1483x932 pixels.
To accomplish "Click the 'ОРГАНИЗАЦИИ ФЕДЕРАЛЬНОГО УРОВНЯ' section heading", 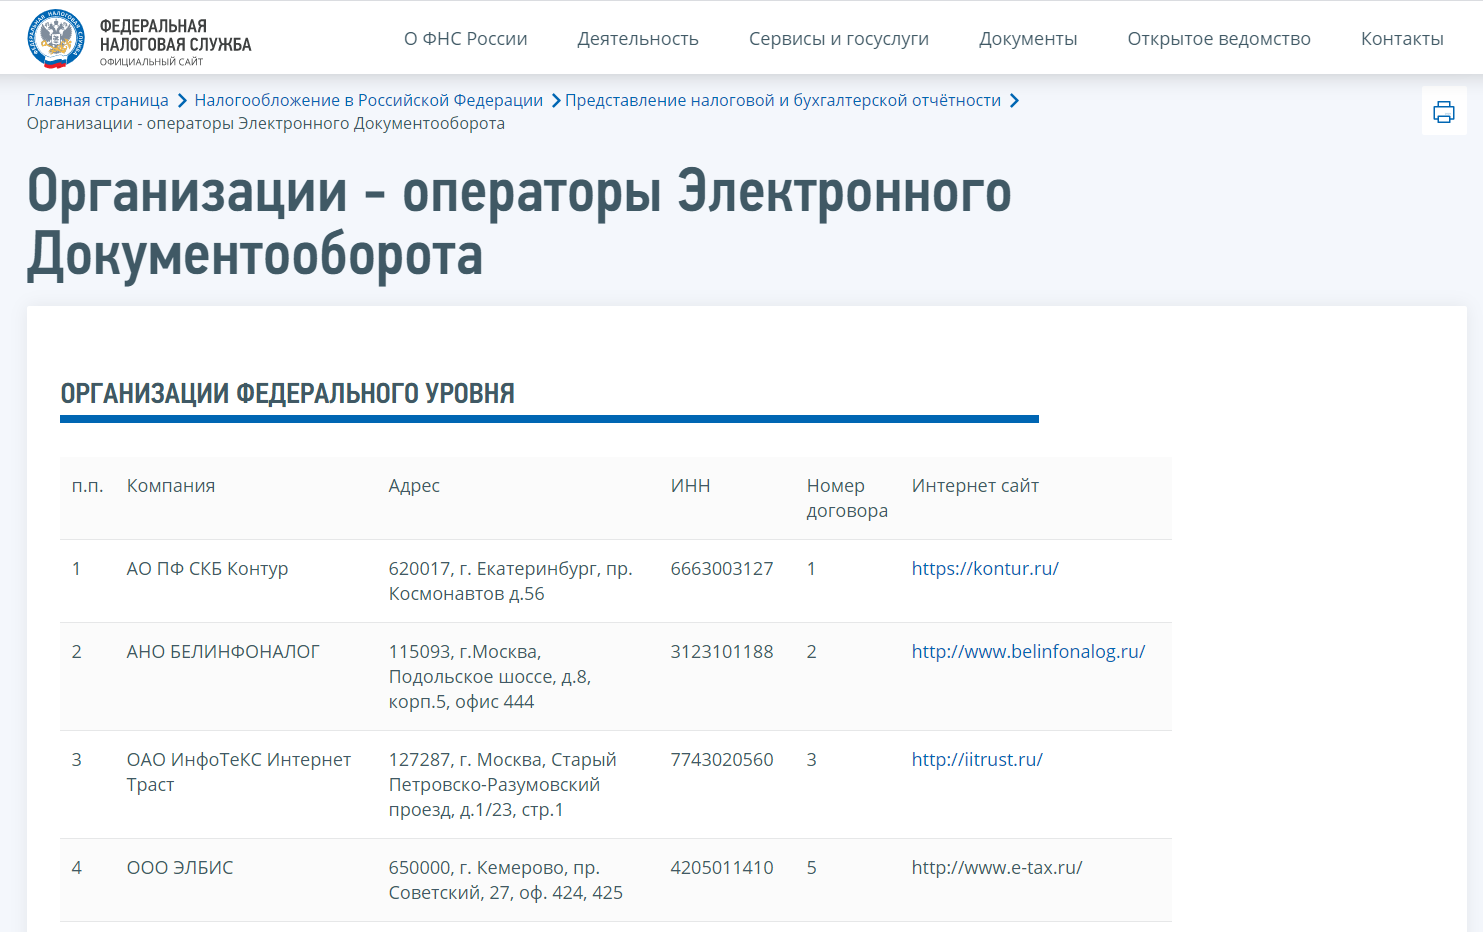I will (288, 393).
